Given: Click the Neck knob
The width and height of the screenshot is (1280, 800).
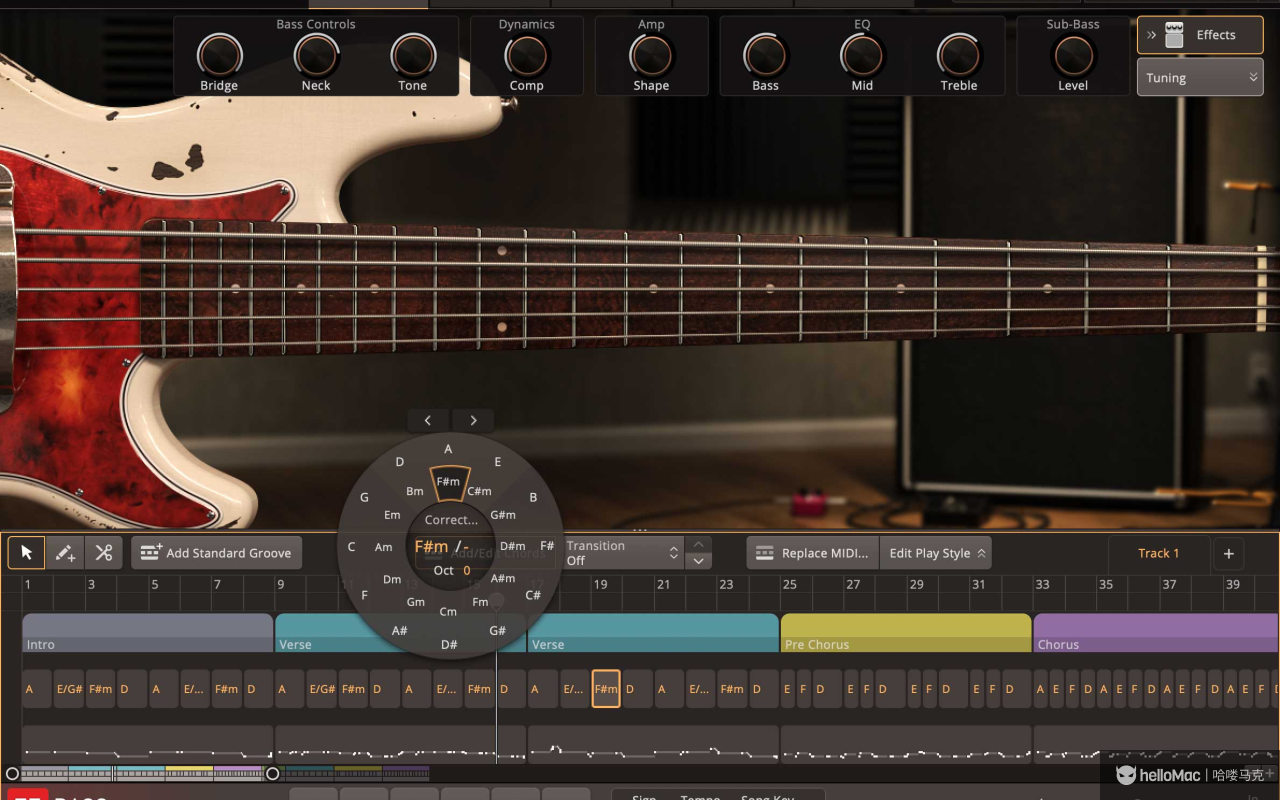Looking at the screenshot, I should [316, 55].
